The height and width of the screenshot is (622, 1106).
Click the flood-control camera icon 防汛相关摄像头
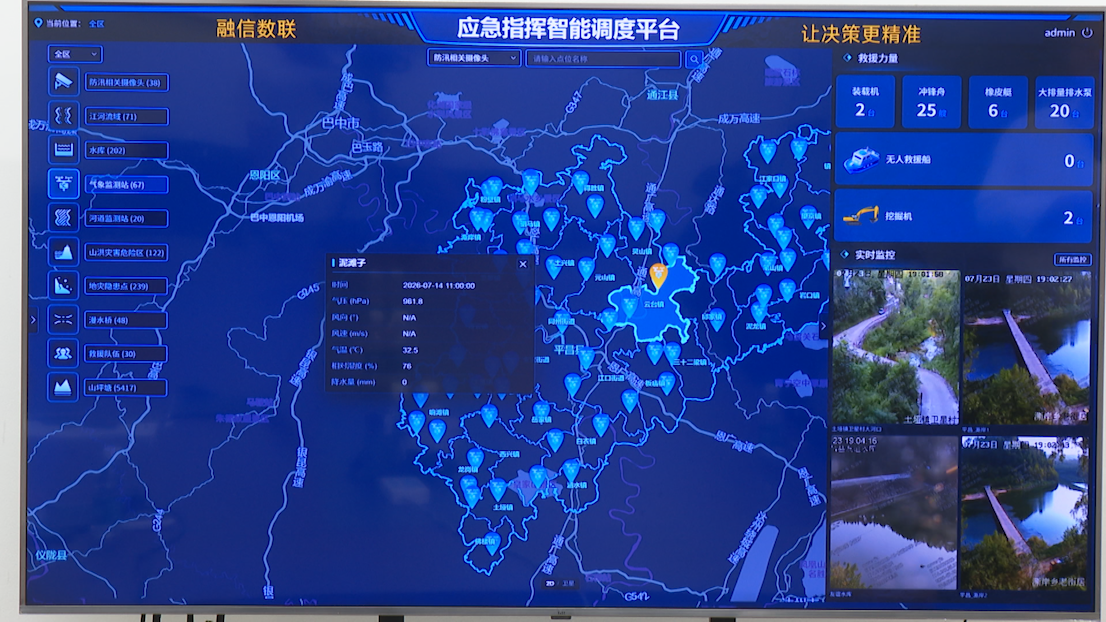(x=63, y=82)
